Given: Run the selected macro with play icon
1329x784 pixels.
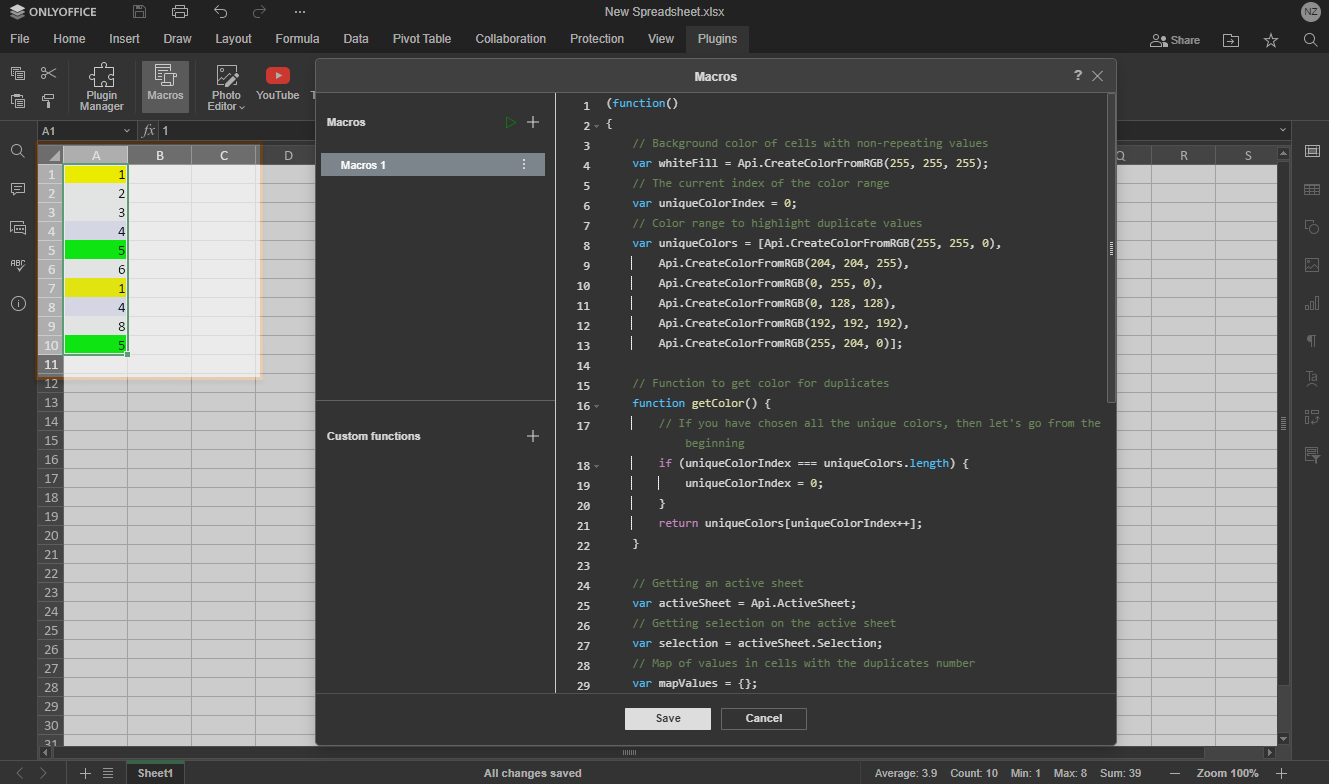Looking at the screenshot, I should coord(511,122).
